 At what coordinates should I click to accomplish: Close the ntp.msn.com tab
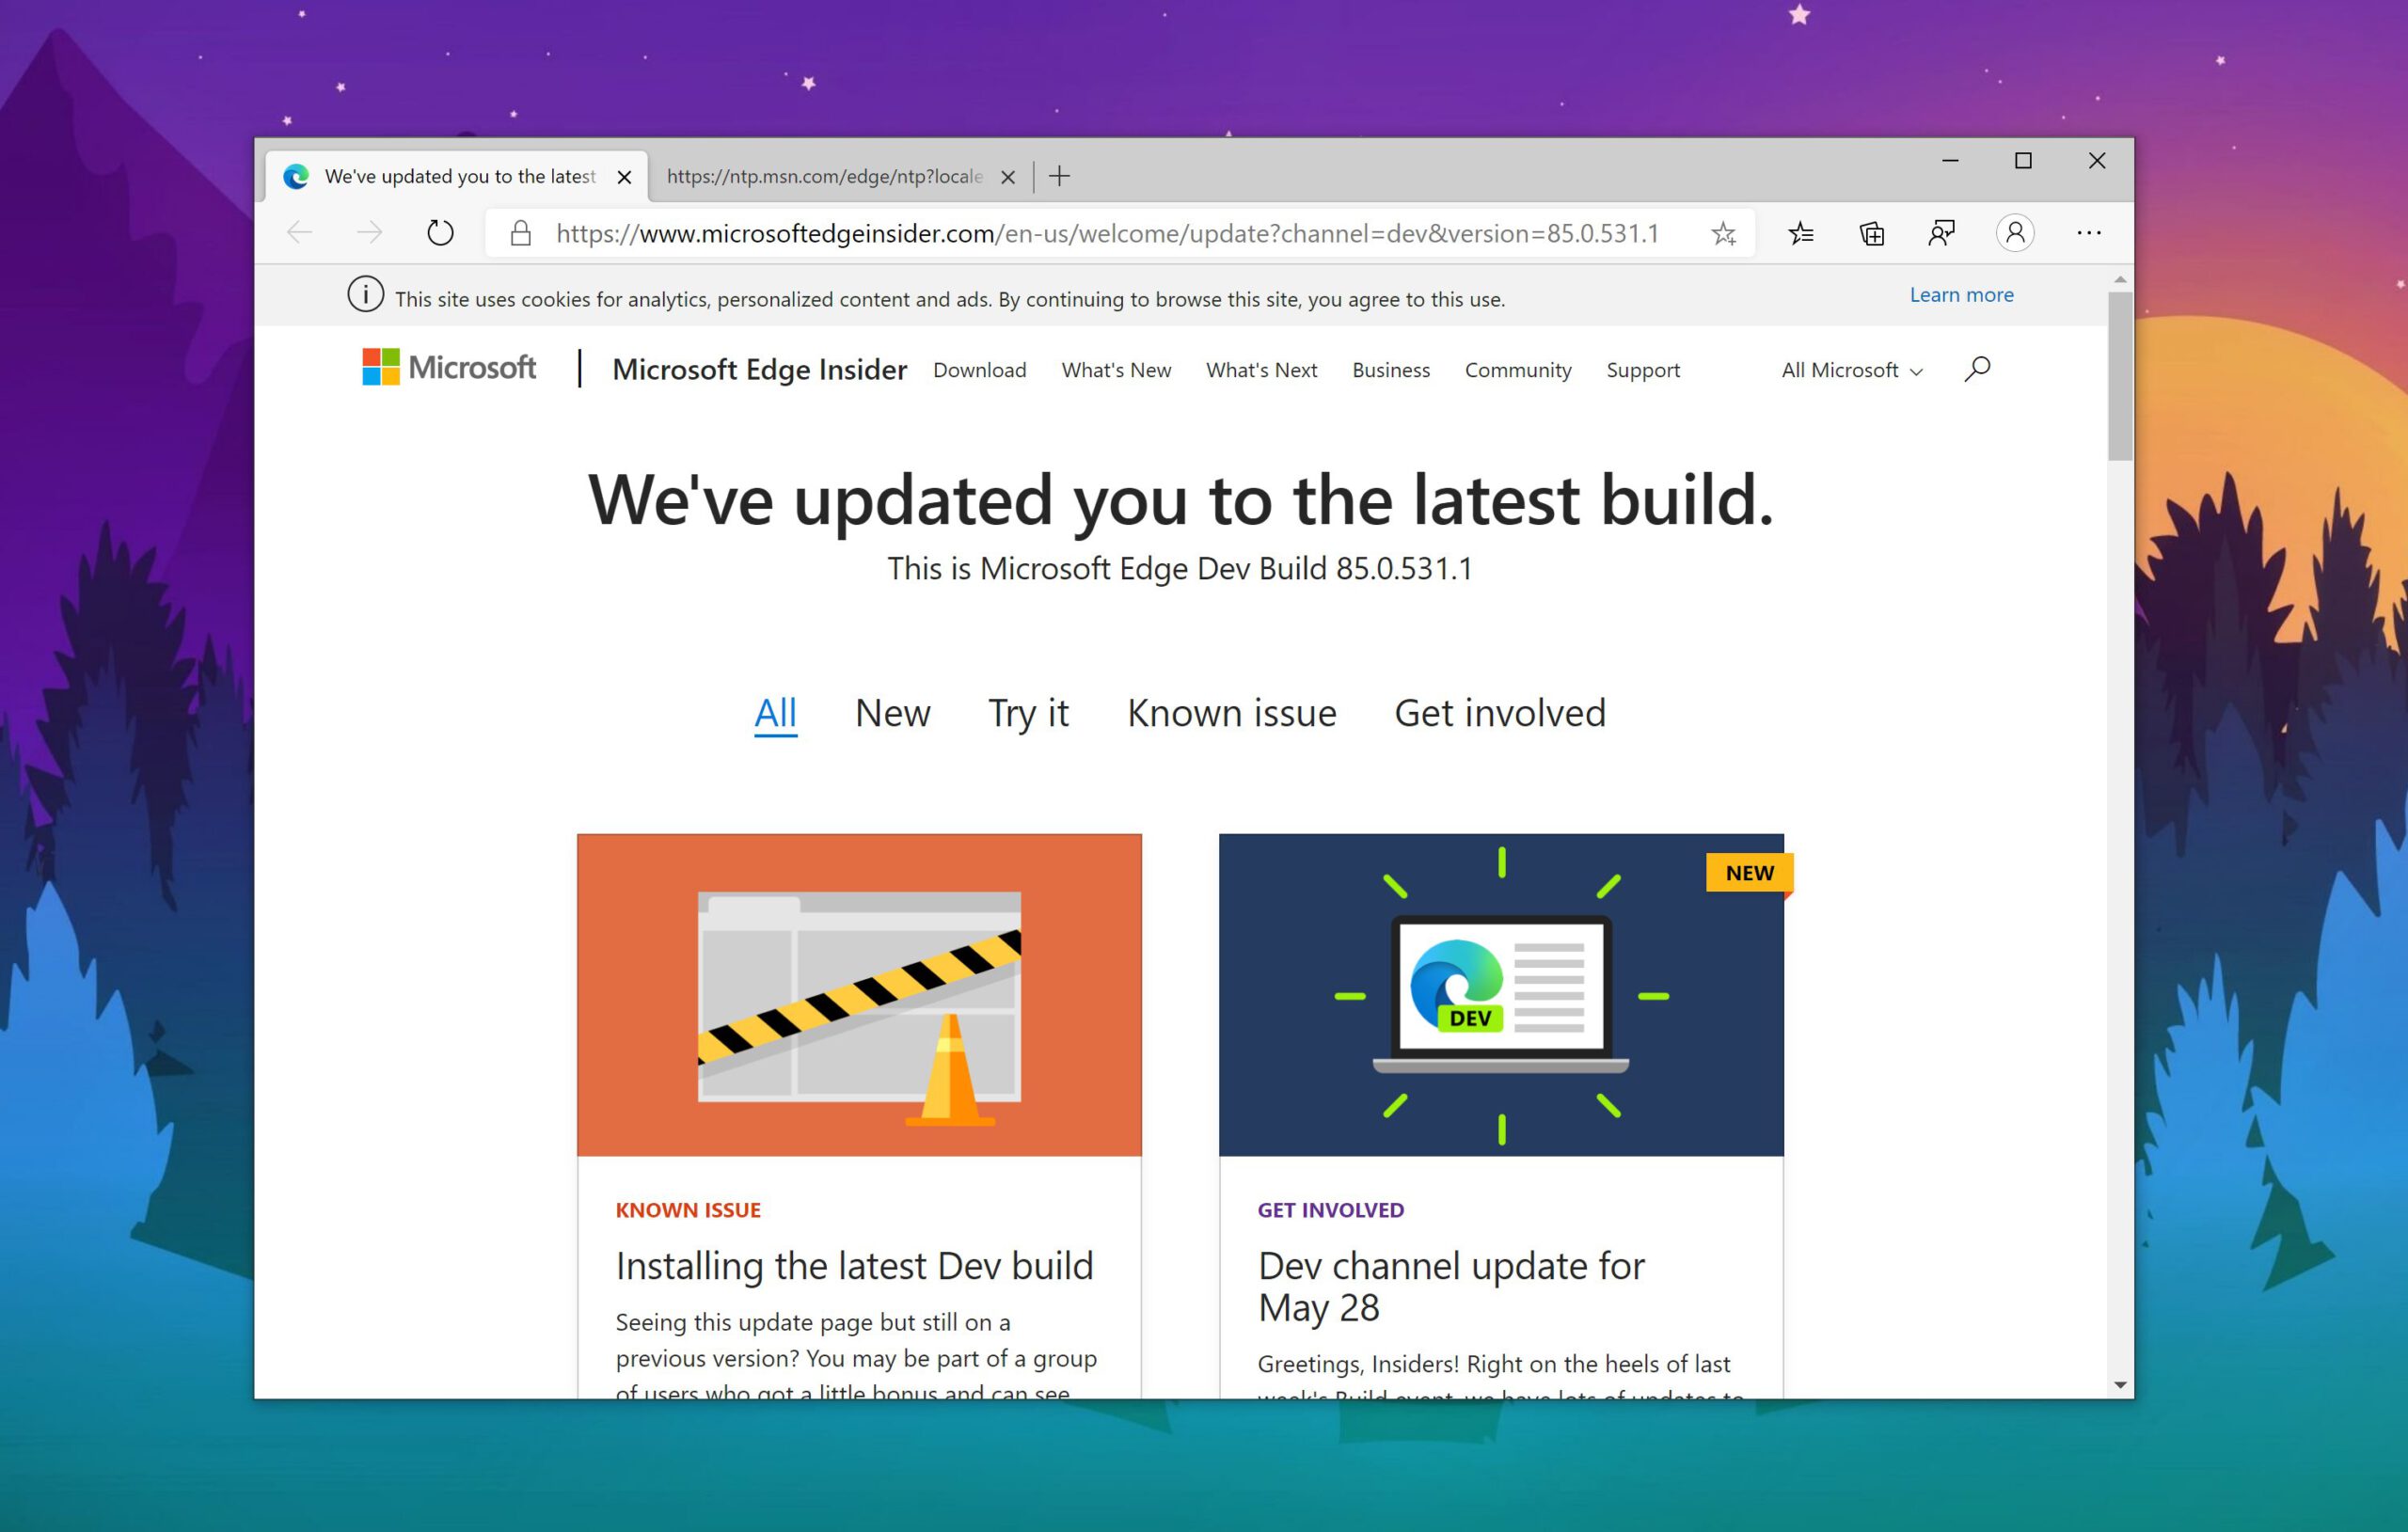(x=1008, y=177)
